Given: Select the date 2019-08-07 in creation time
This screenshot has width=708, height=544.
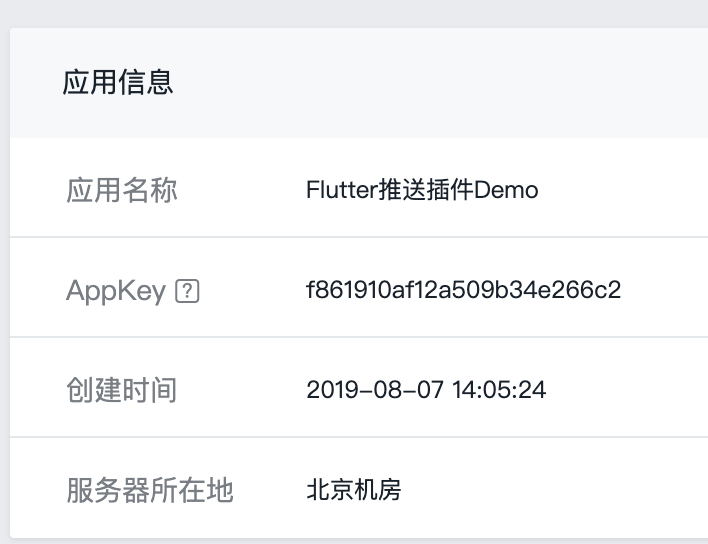Looking at the screenshot, I should tap(375, 390).
